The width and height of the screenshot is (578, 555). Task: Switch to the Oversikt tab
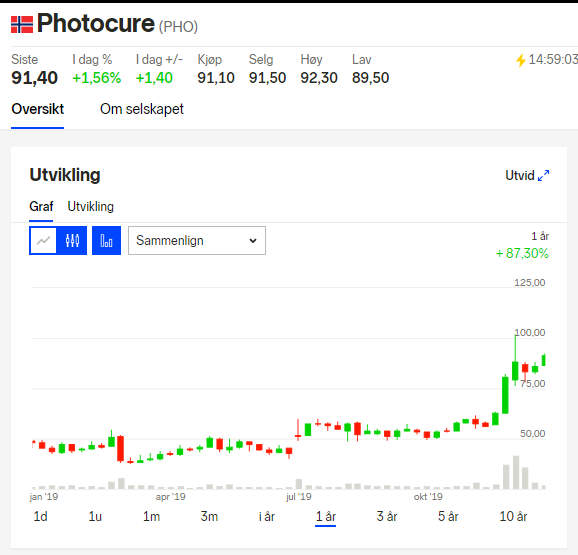[x=38, y=109]
